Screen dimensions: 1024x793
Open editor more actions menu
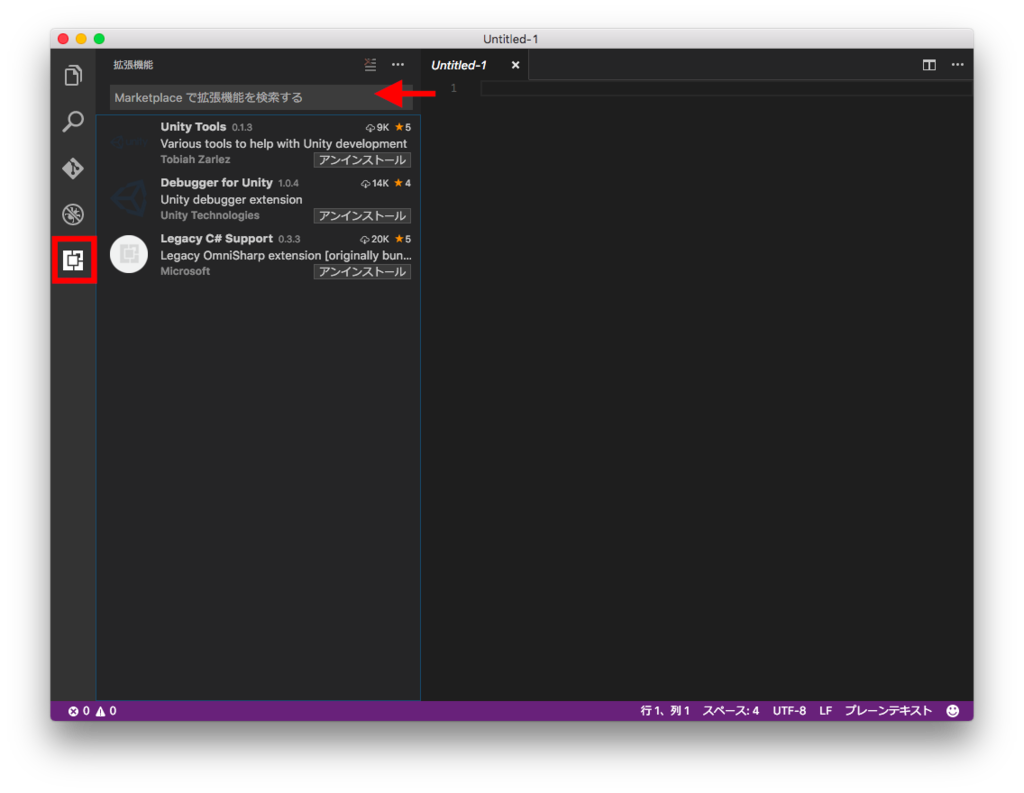click(x=957, y=65)
